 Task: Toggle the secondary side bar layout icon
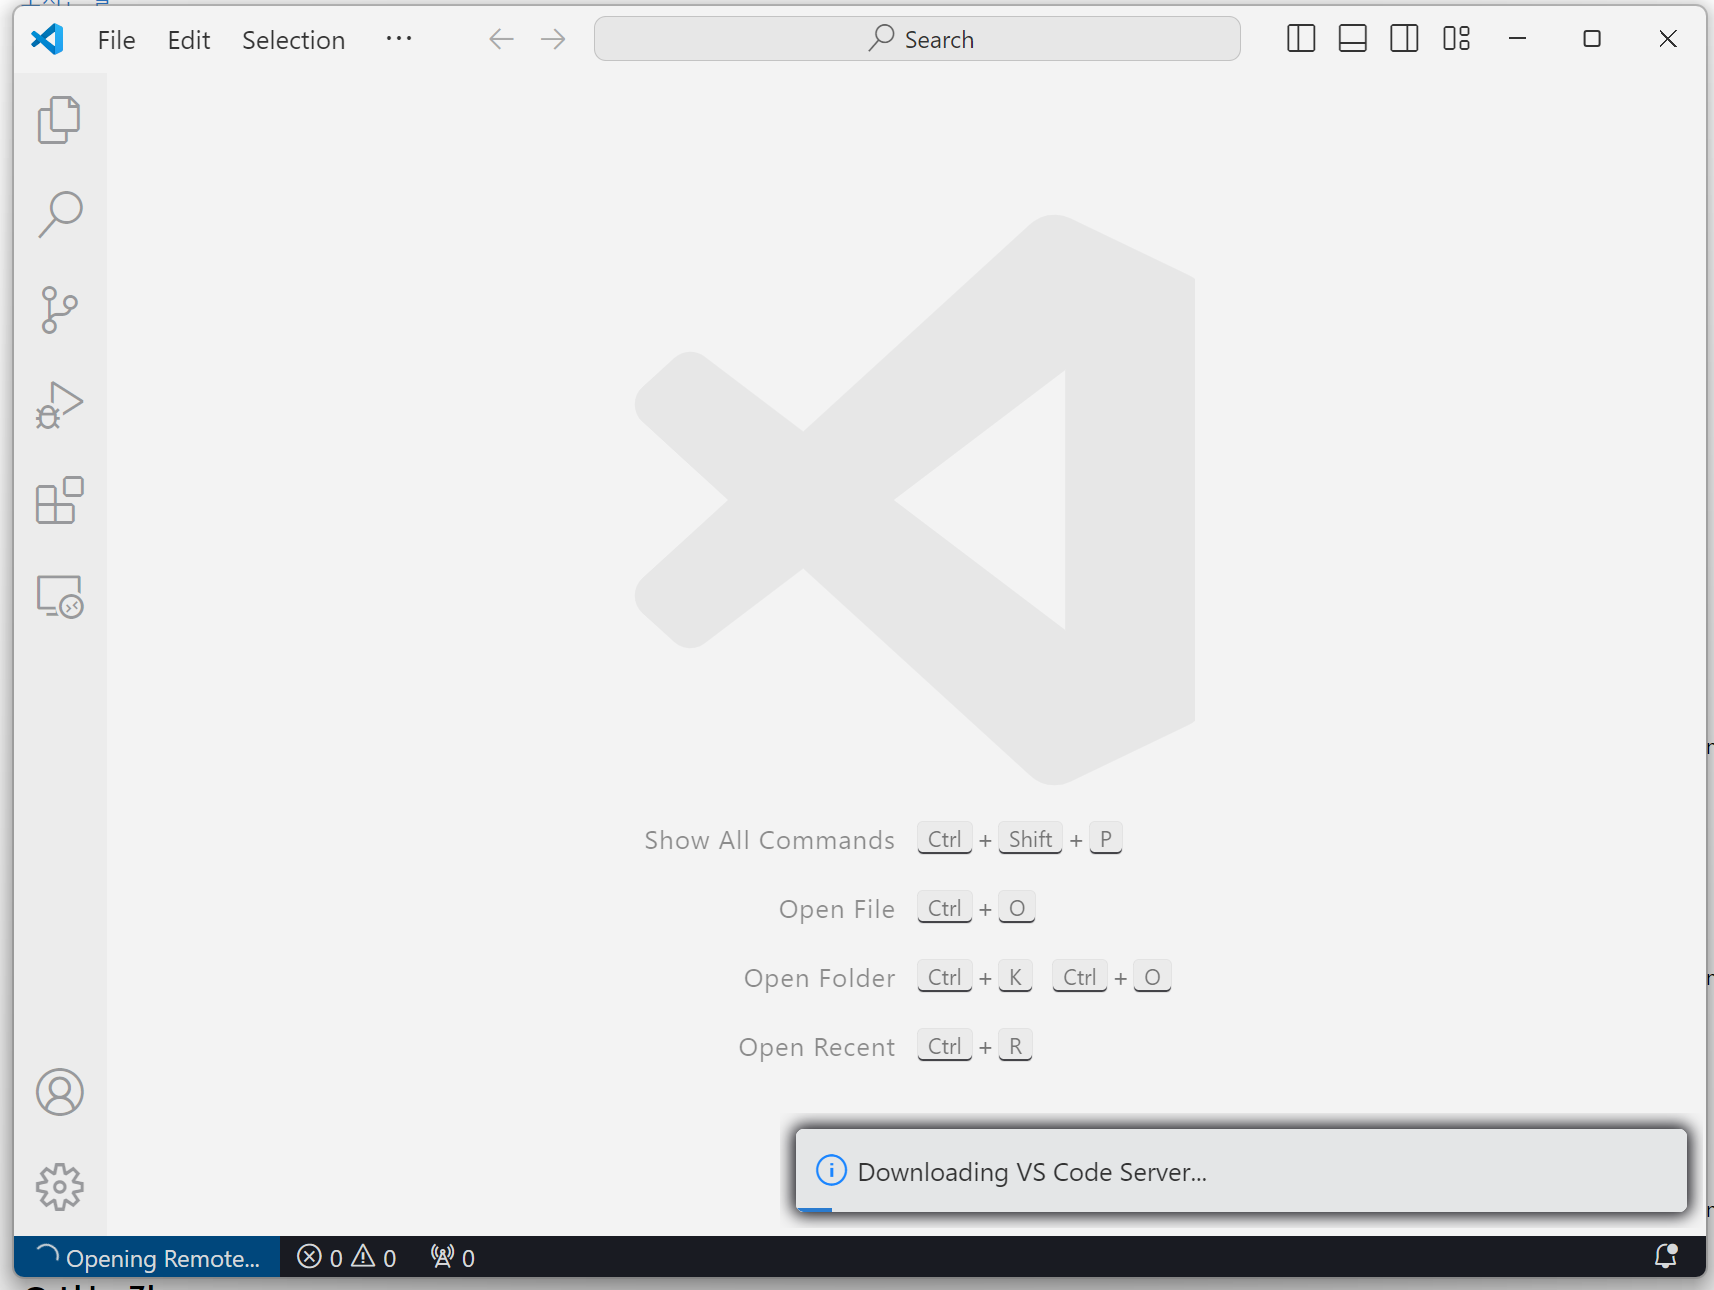pos(1405,39)
